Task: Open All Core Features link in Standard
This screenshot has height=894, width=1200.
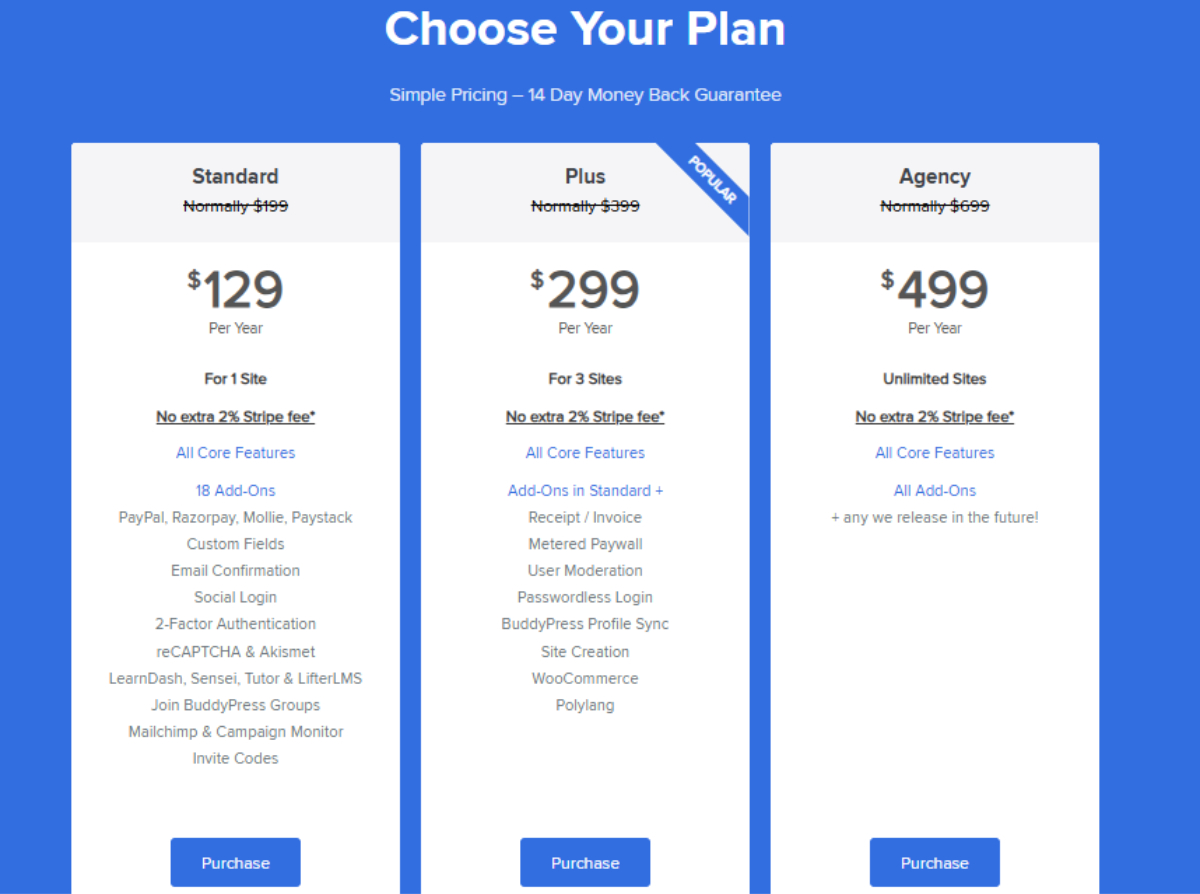Action: point(235,453)
